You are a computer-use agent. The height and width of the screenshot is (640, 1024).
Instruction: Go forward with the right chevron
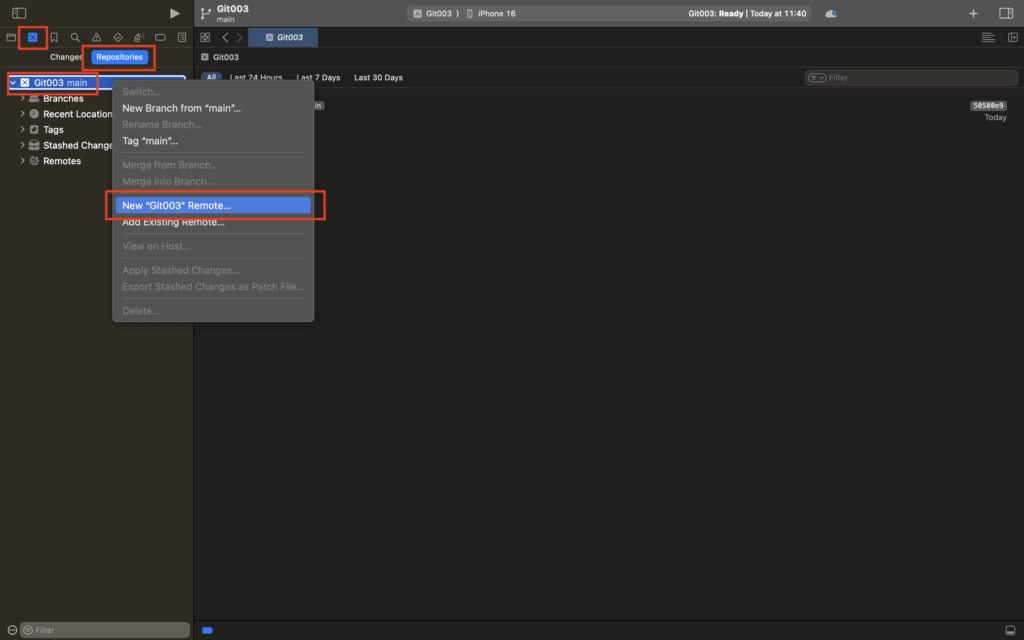(240, 37)
